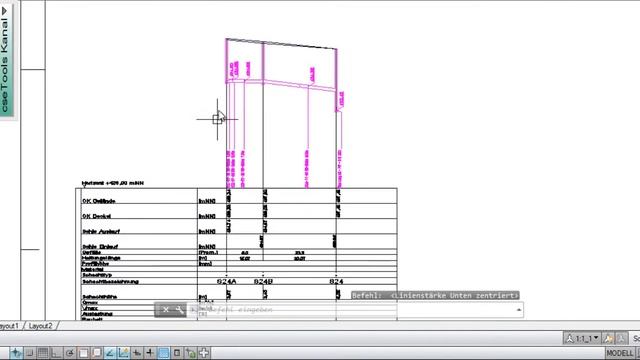This screenshot has width=640, height=360.
Task: Click the Selection Cycling icon
Action: click(191, 353)
